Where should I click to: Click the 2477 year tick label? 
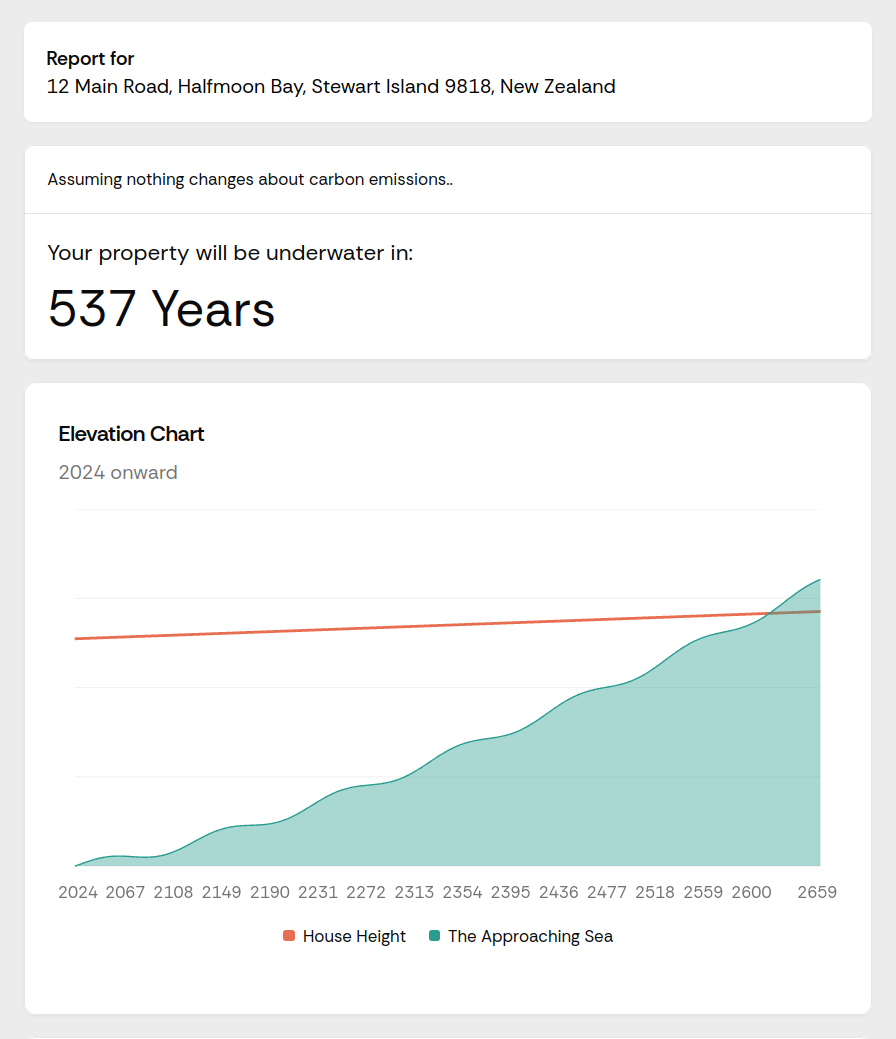[607, 892]
